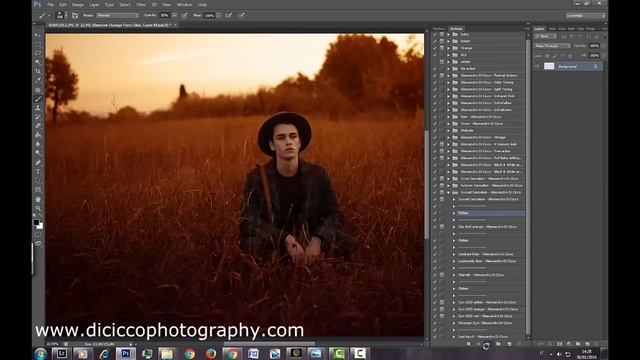640x360 pixels.
Task: Switch to the History panel tab
Action: (x=439, y=29)
